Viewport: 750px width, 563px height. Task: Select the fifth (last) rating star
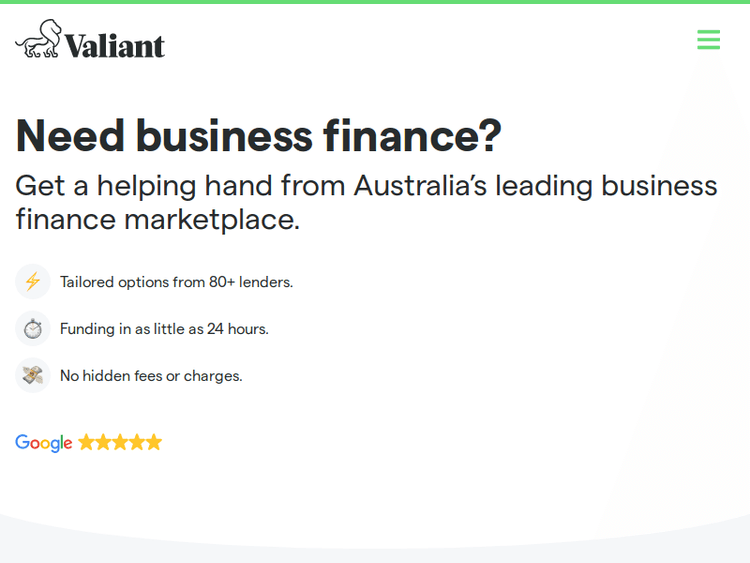[154, 442]
